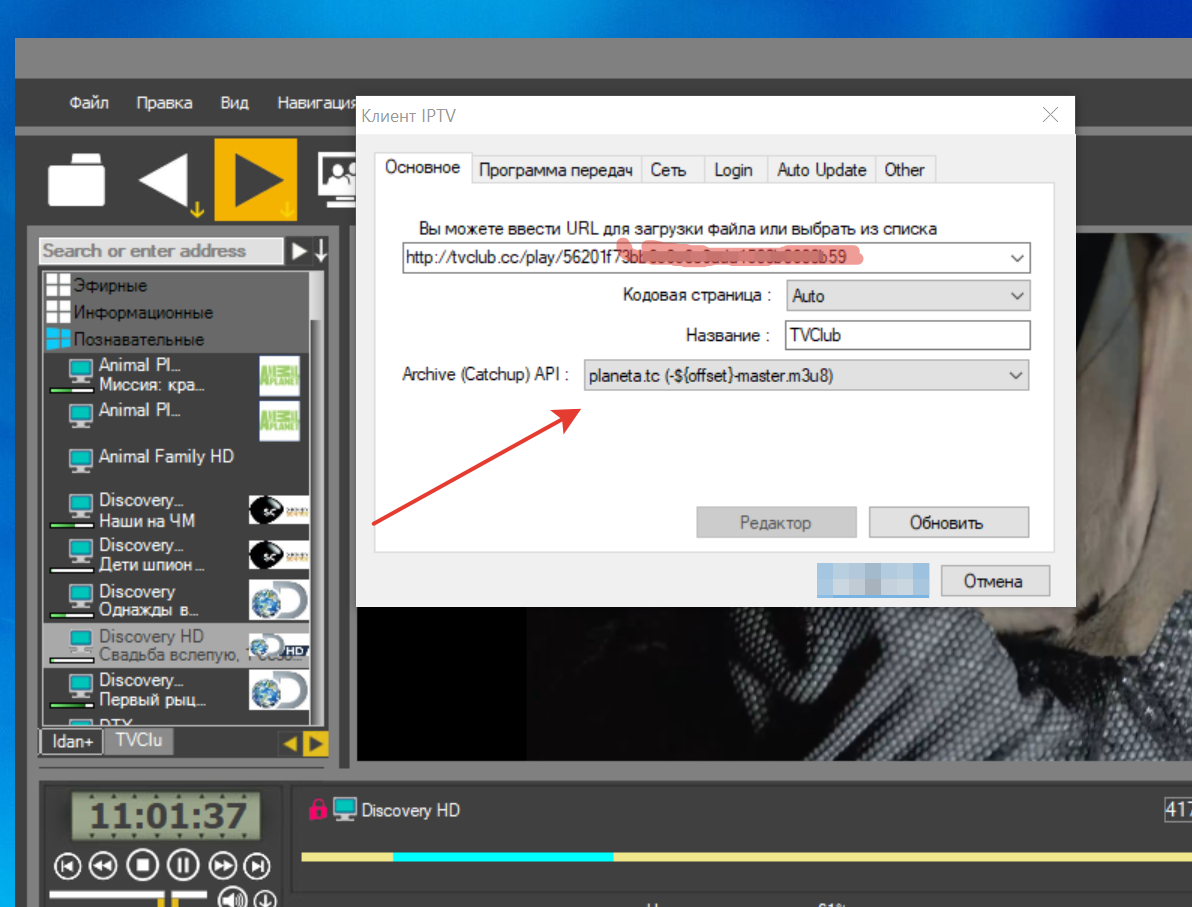This screenshot has width=1192, height=907.
Task: Expand the playlist URL dropdown
Action: 1017,258
